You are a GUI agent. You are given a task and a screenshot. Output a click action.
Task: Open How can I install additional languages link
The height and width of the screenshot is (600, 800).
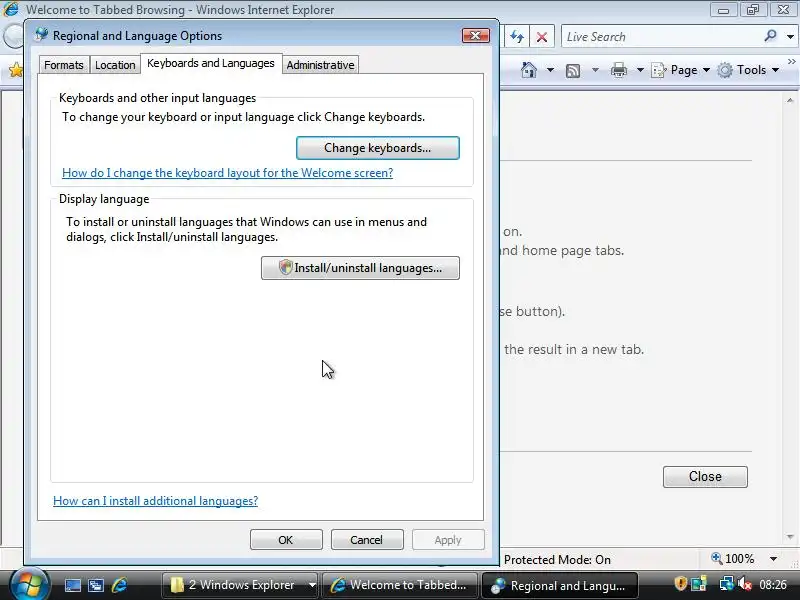pyautogui.click(x=156, y=501)
